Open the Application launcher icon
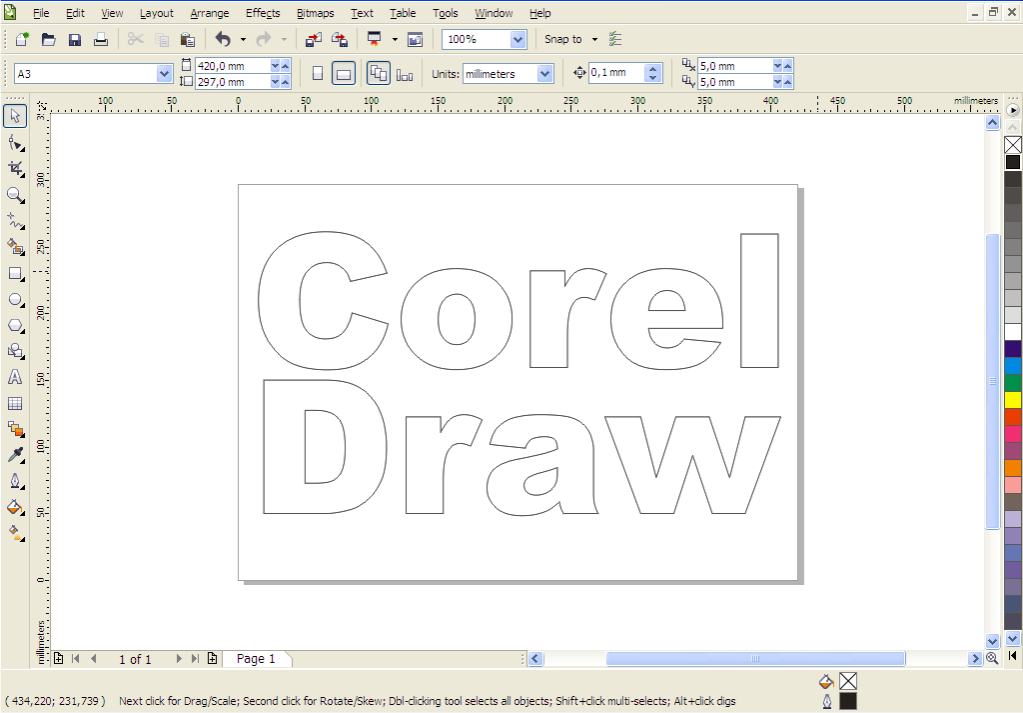Viewport: 1023px width, 713px height. point(374,40)
